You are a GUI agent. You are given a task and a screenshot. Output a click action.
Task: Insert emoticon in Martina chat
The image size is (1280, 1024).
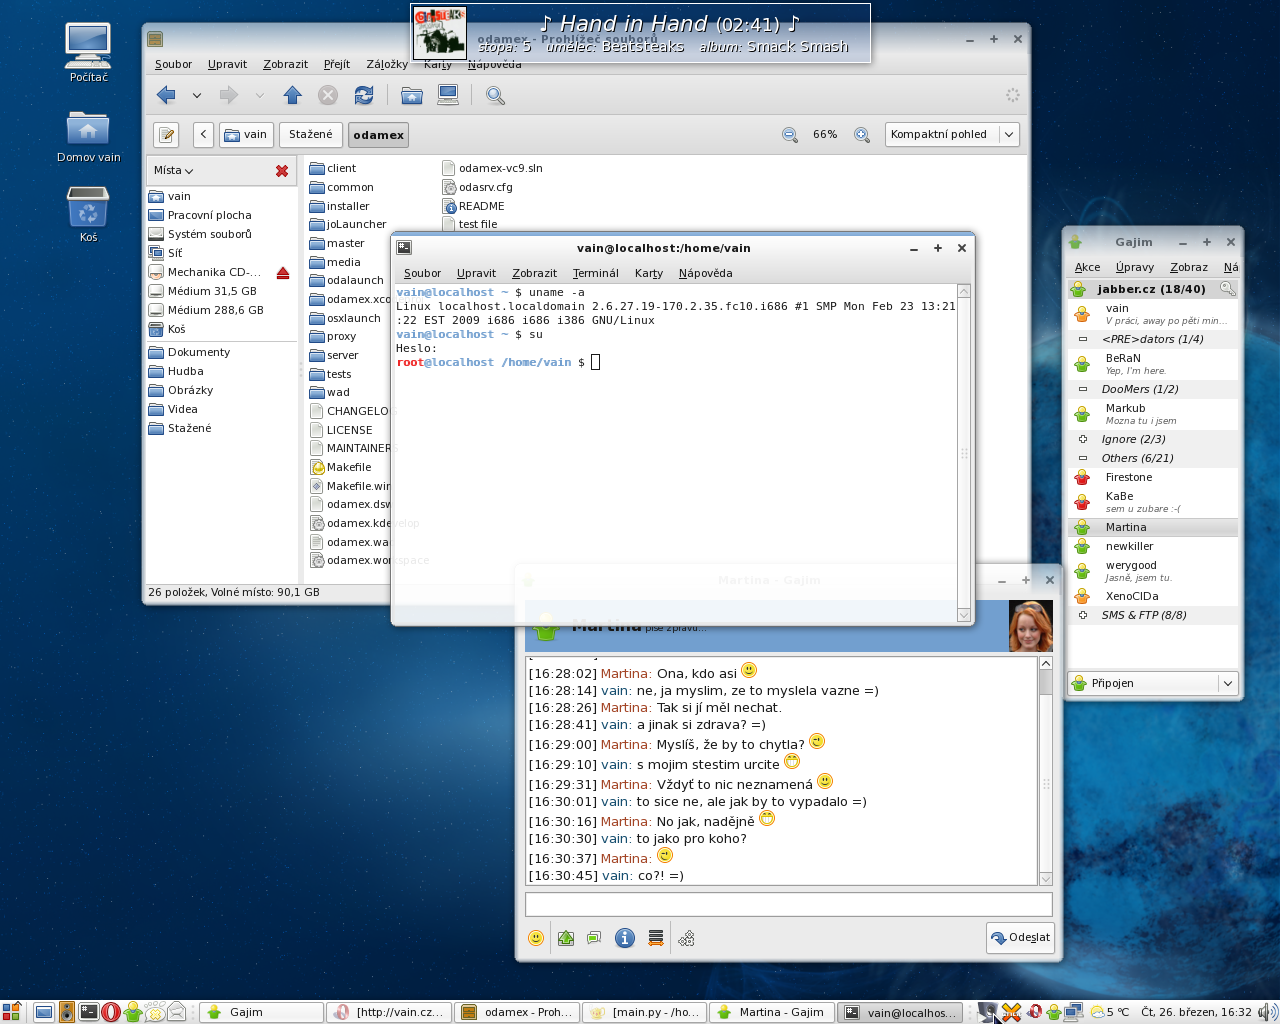536,938
